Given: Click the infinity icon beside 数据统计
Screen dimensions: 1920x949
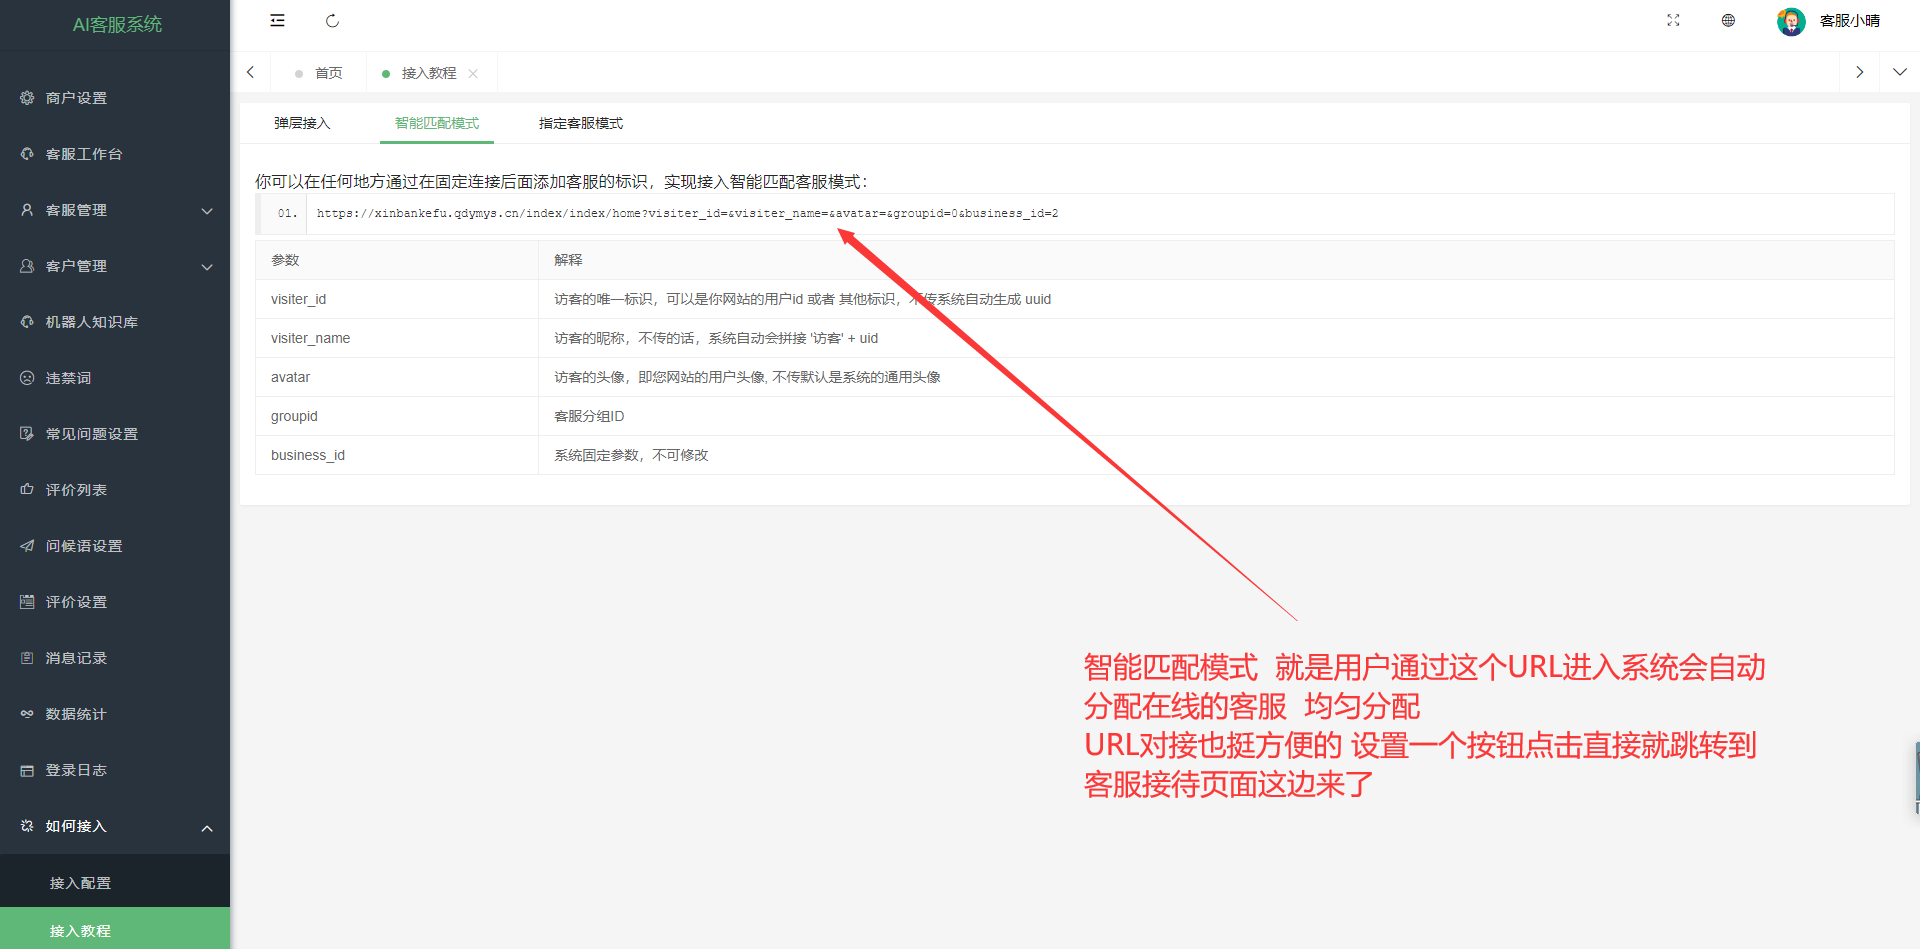Looking at the screenshot, I should tap(27, 714).
